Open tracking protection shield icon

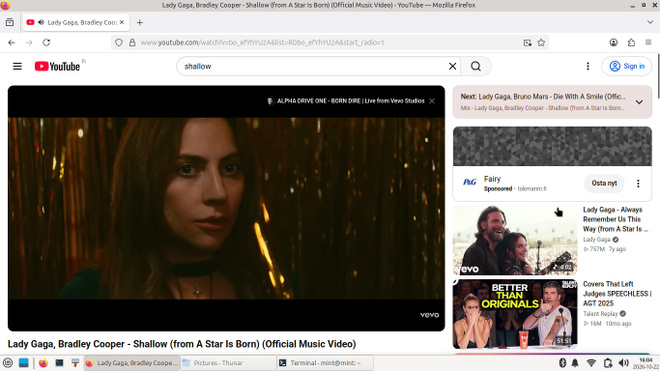[x=119, y=43]
